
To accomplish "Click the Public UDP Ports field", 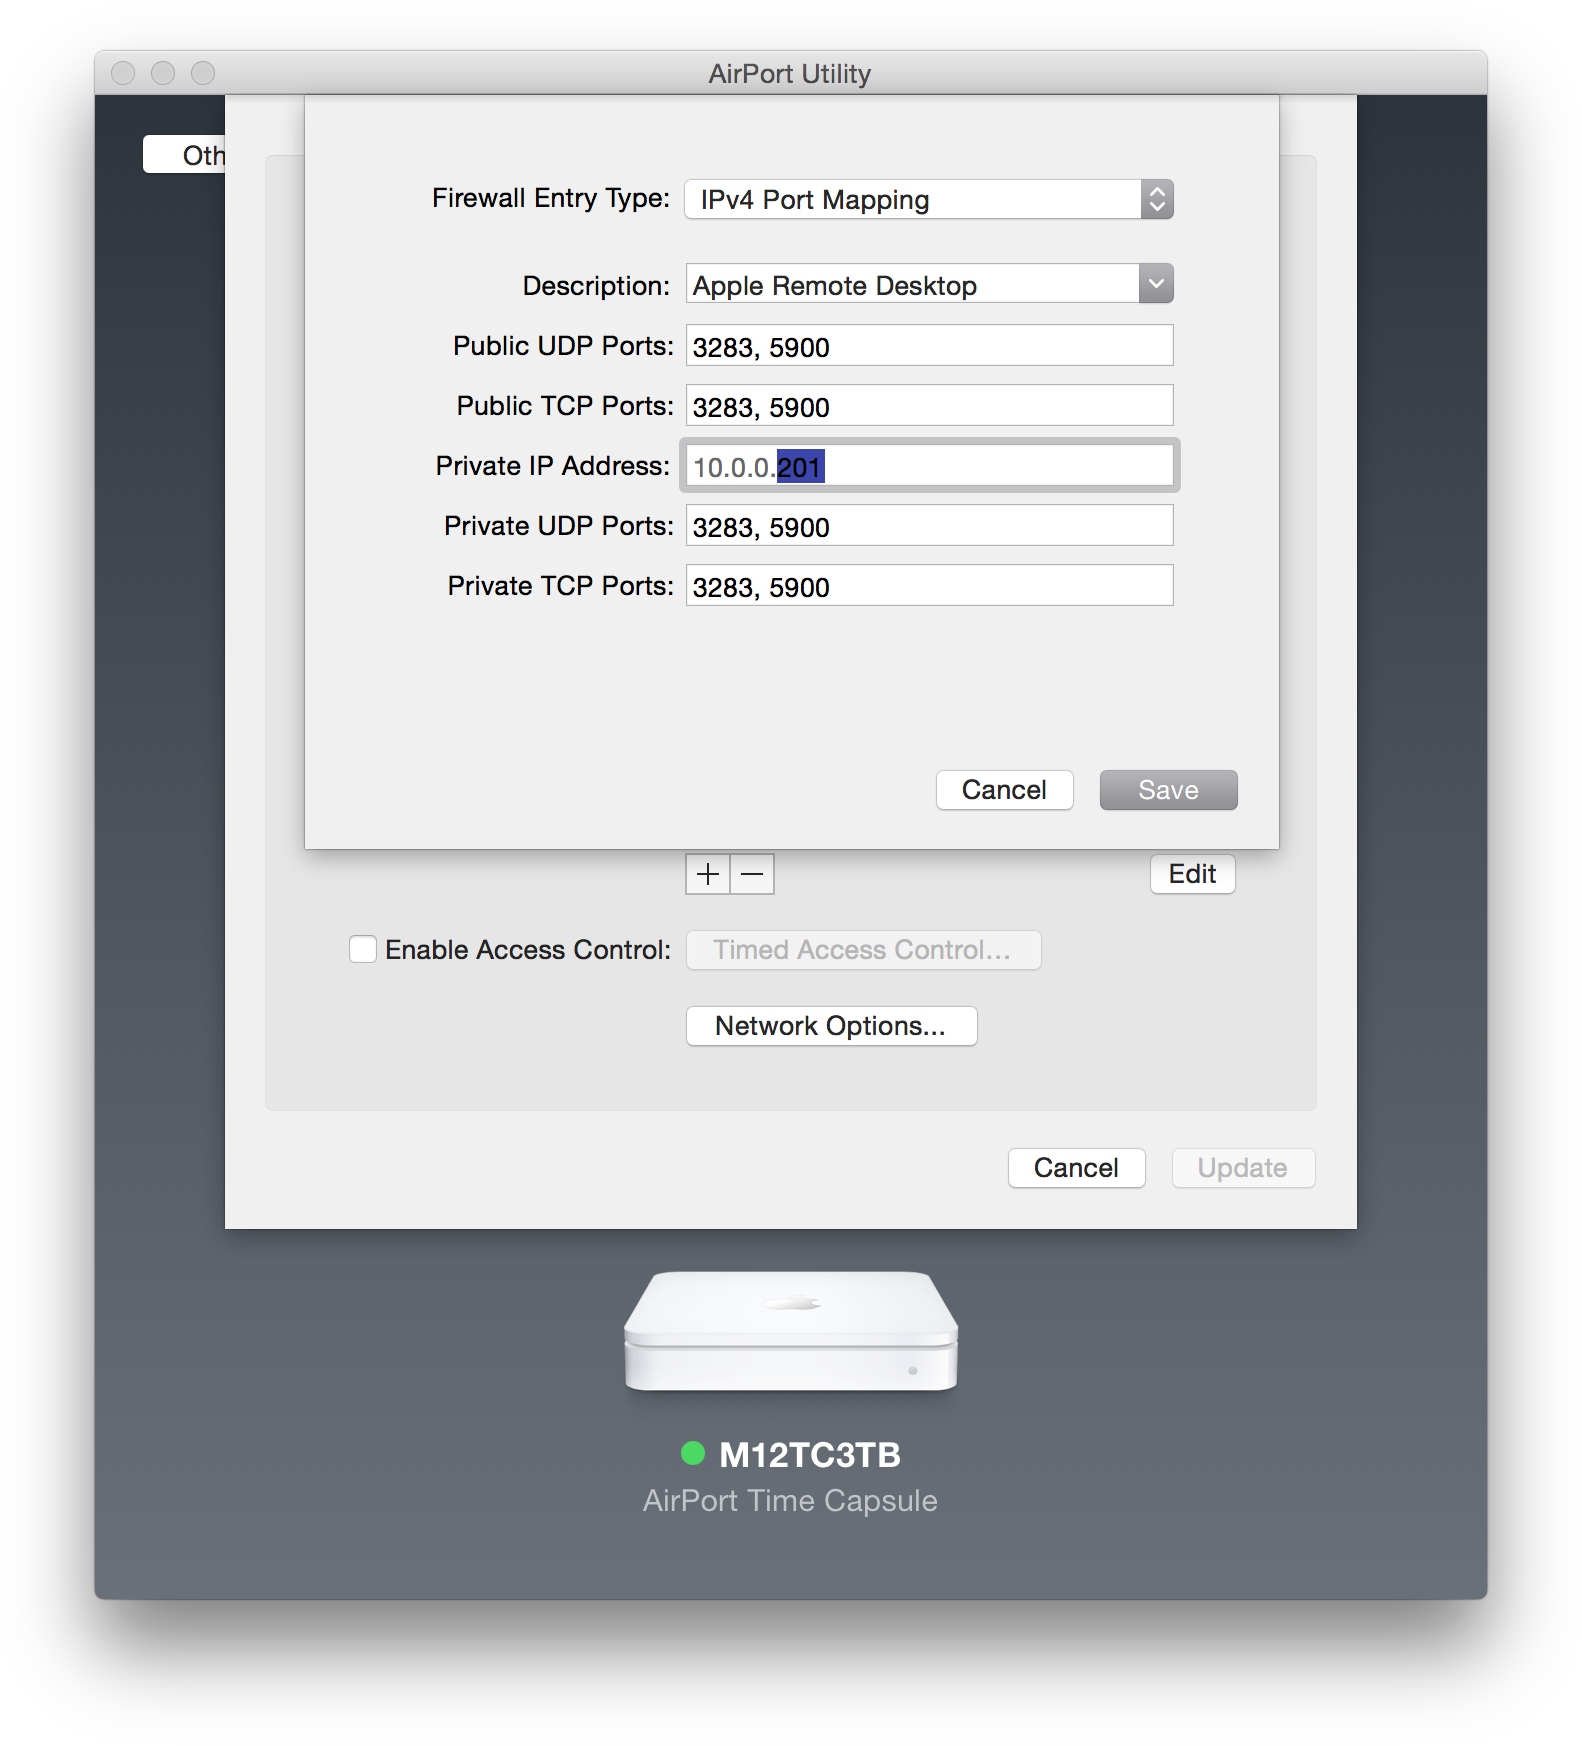I will [x=929, y=346].
